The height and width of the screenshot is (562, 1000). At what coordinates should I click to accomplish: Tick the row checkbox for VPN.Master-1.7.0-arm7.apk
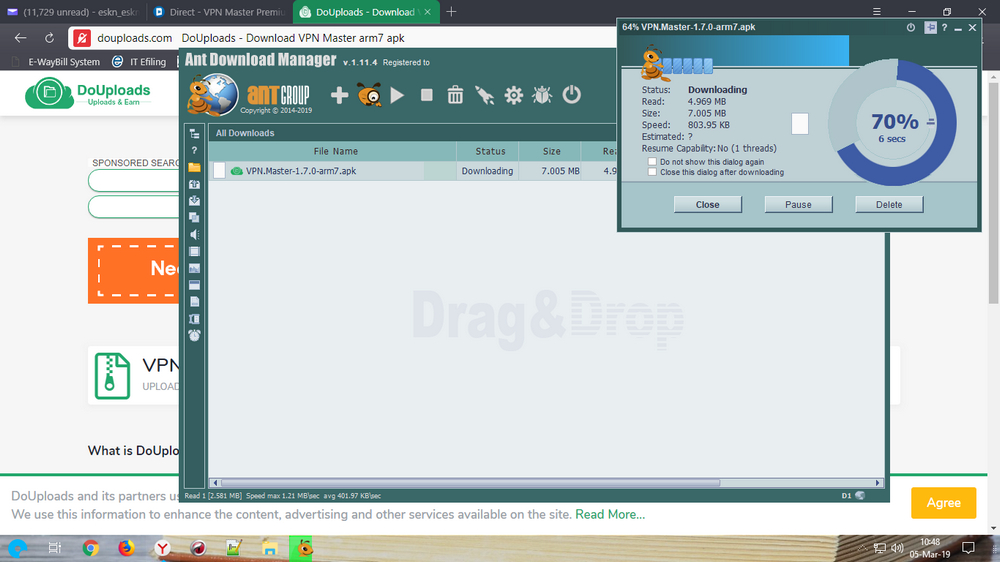coord(219,171)
